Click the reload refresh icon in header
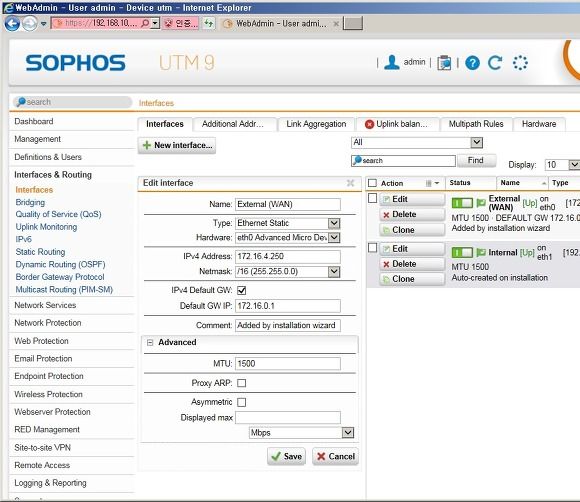The width and height of the screenshot is (580, 502). coord(495,63)
